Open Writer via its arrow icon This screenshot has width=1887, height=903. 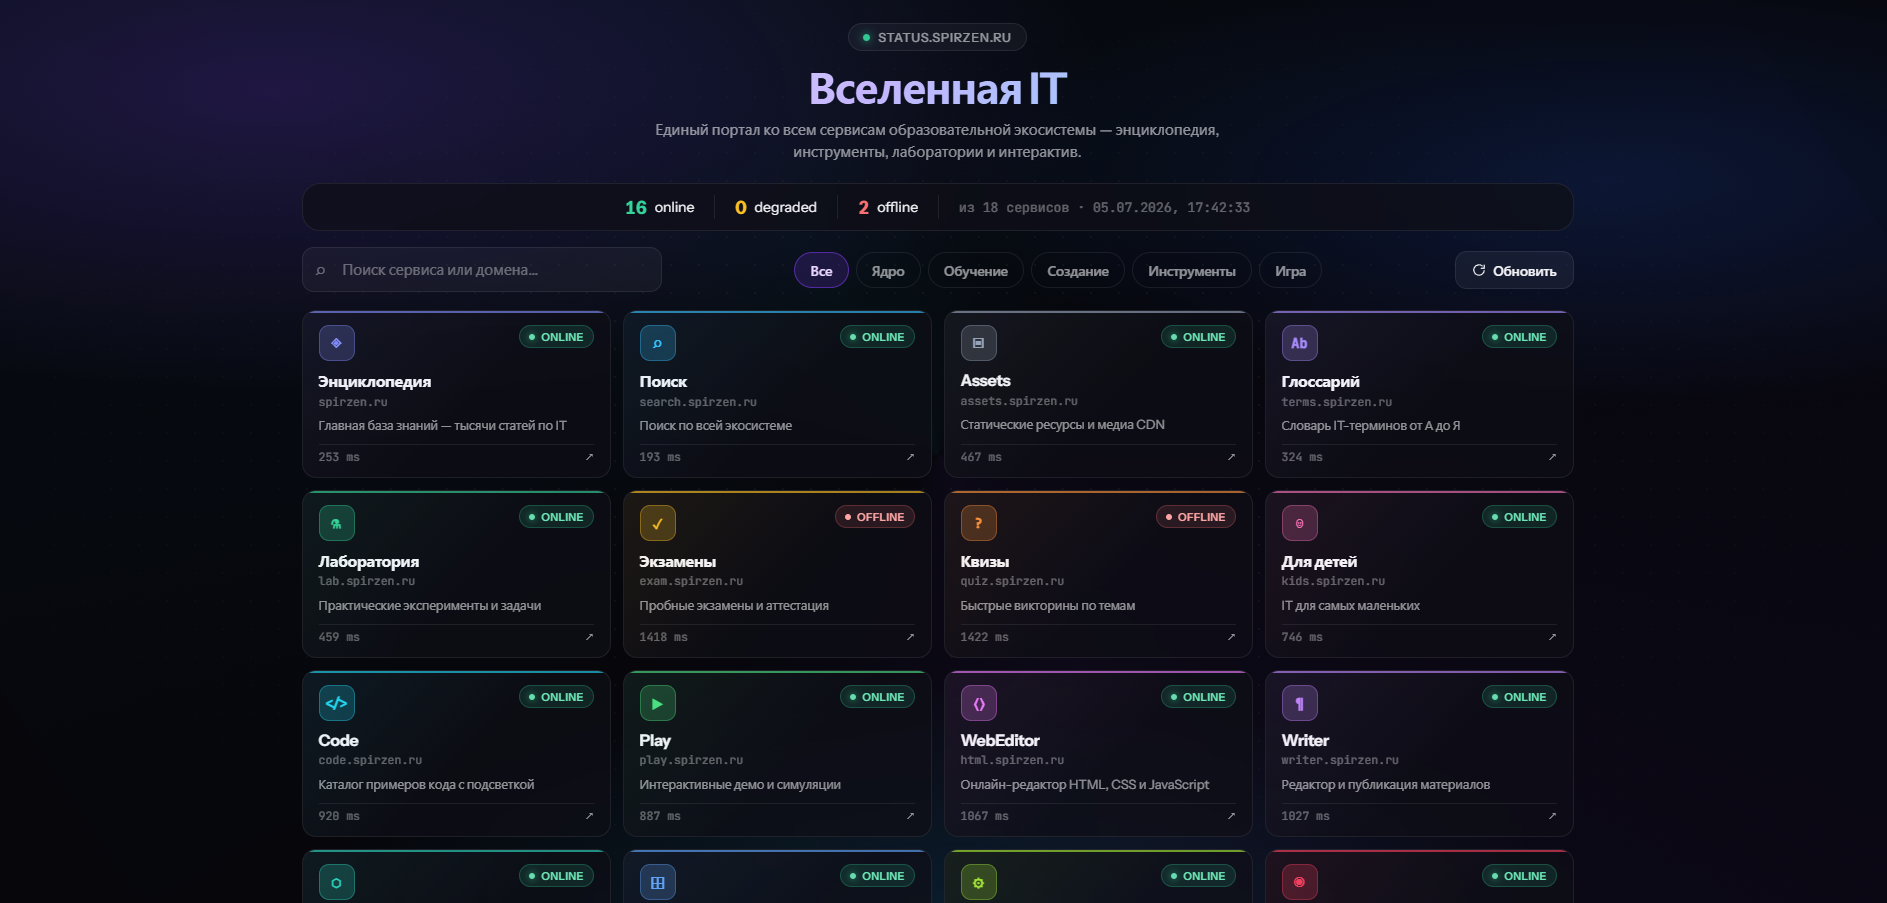(1552, 816)
